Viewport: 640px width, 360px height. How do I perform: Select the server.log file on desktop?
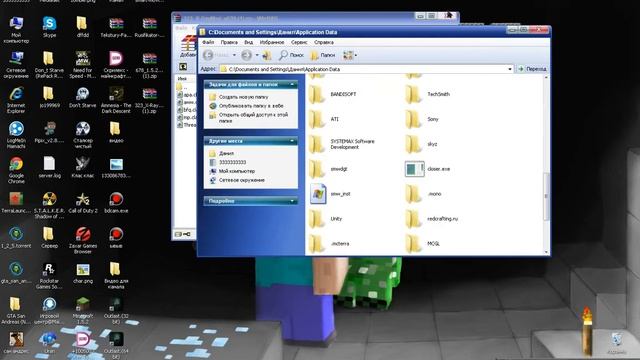(x=49, y=167)
